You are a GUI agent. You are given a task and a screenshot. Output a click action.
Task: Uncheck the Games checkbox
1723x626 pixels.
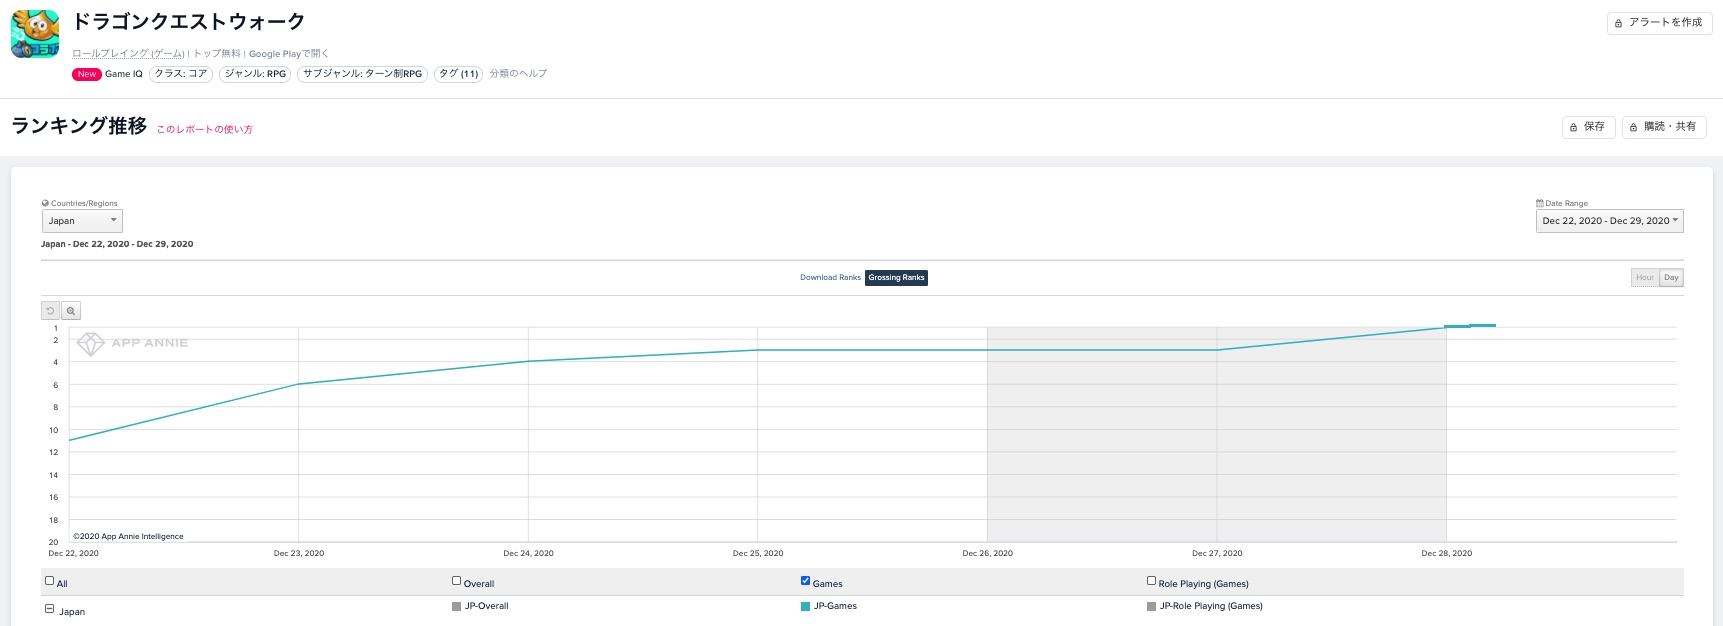point(805,580)
